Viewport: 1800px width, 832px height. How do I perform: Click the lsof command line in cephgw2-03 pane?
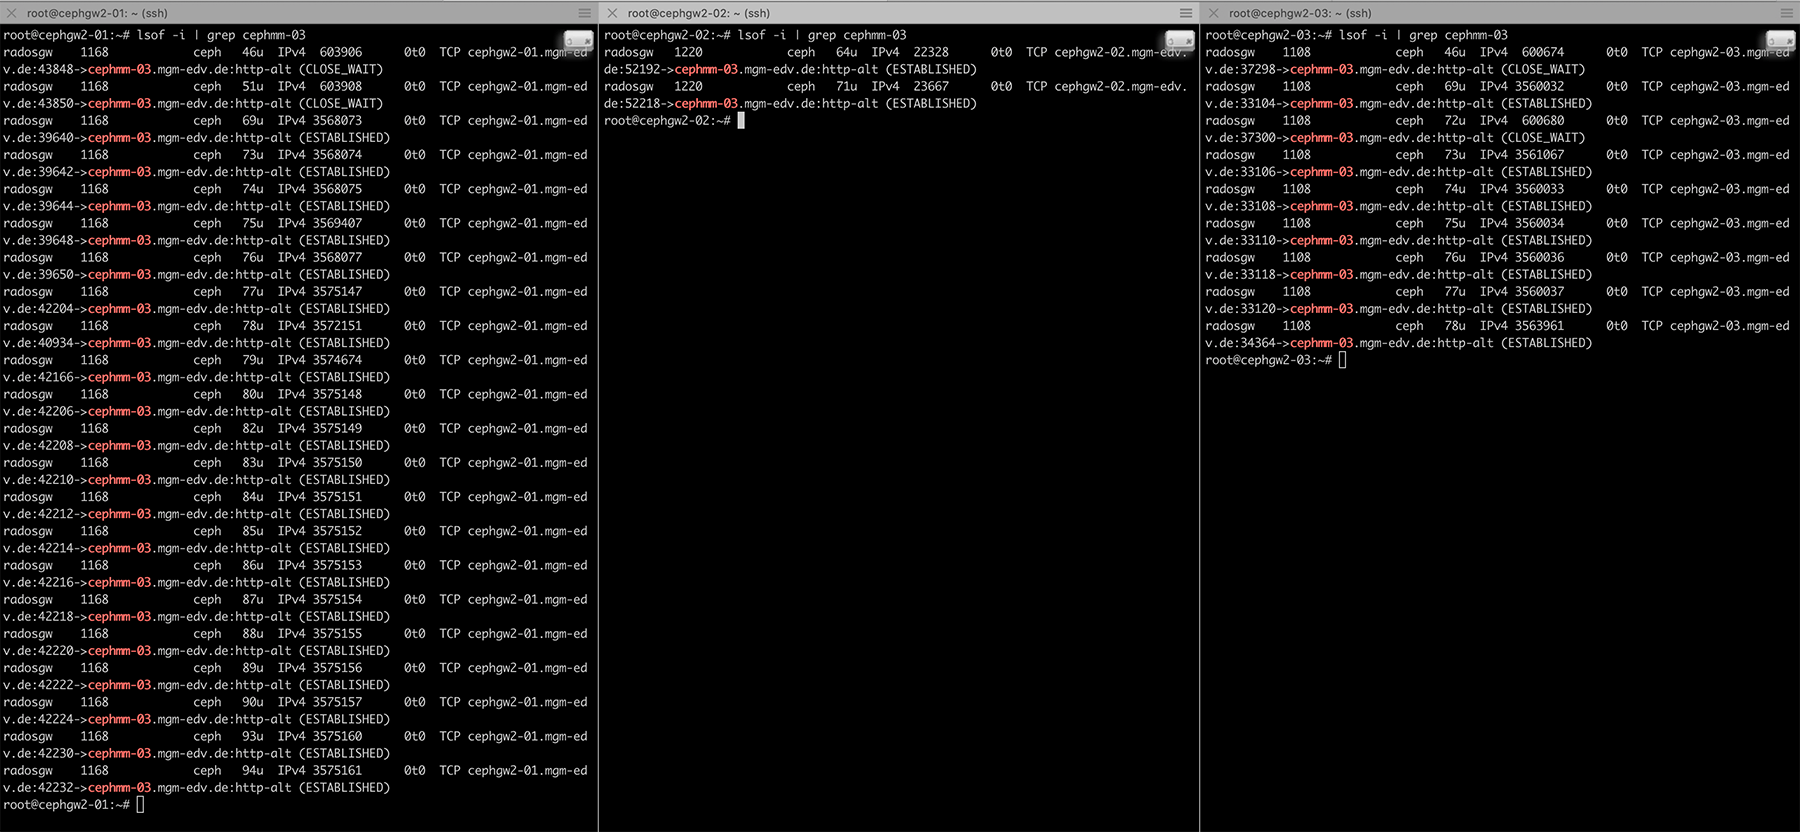click(x=1356, y=35)
